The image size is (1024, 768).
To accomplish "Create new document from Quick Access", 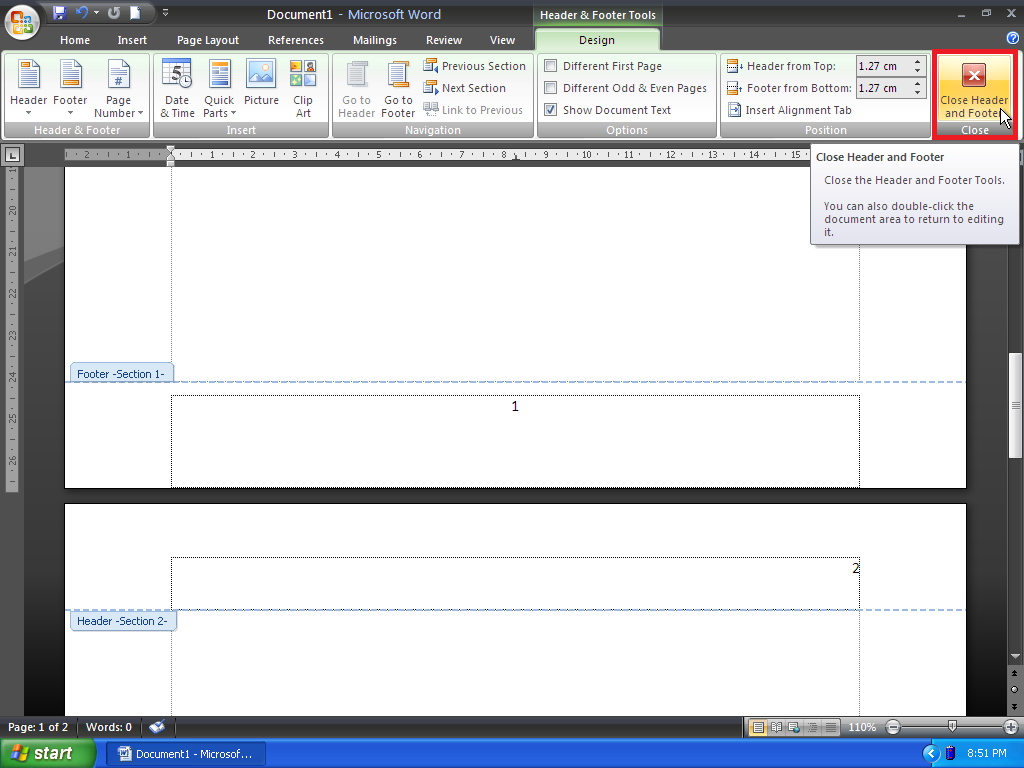I will pos(135,12).
